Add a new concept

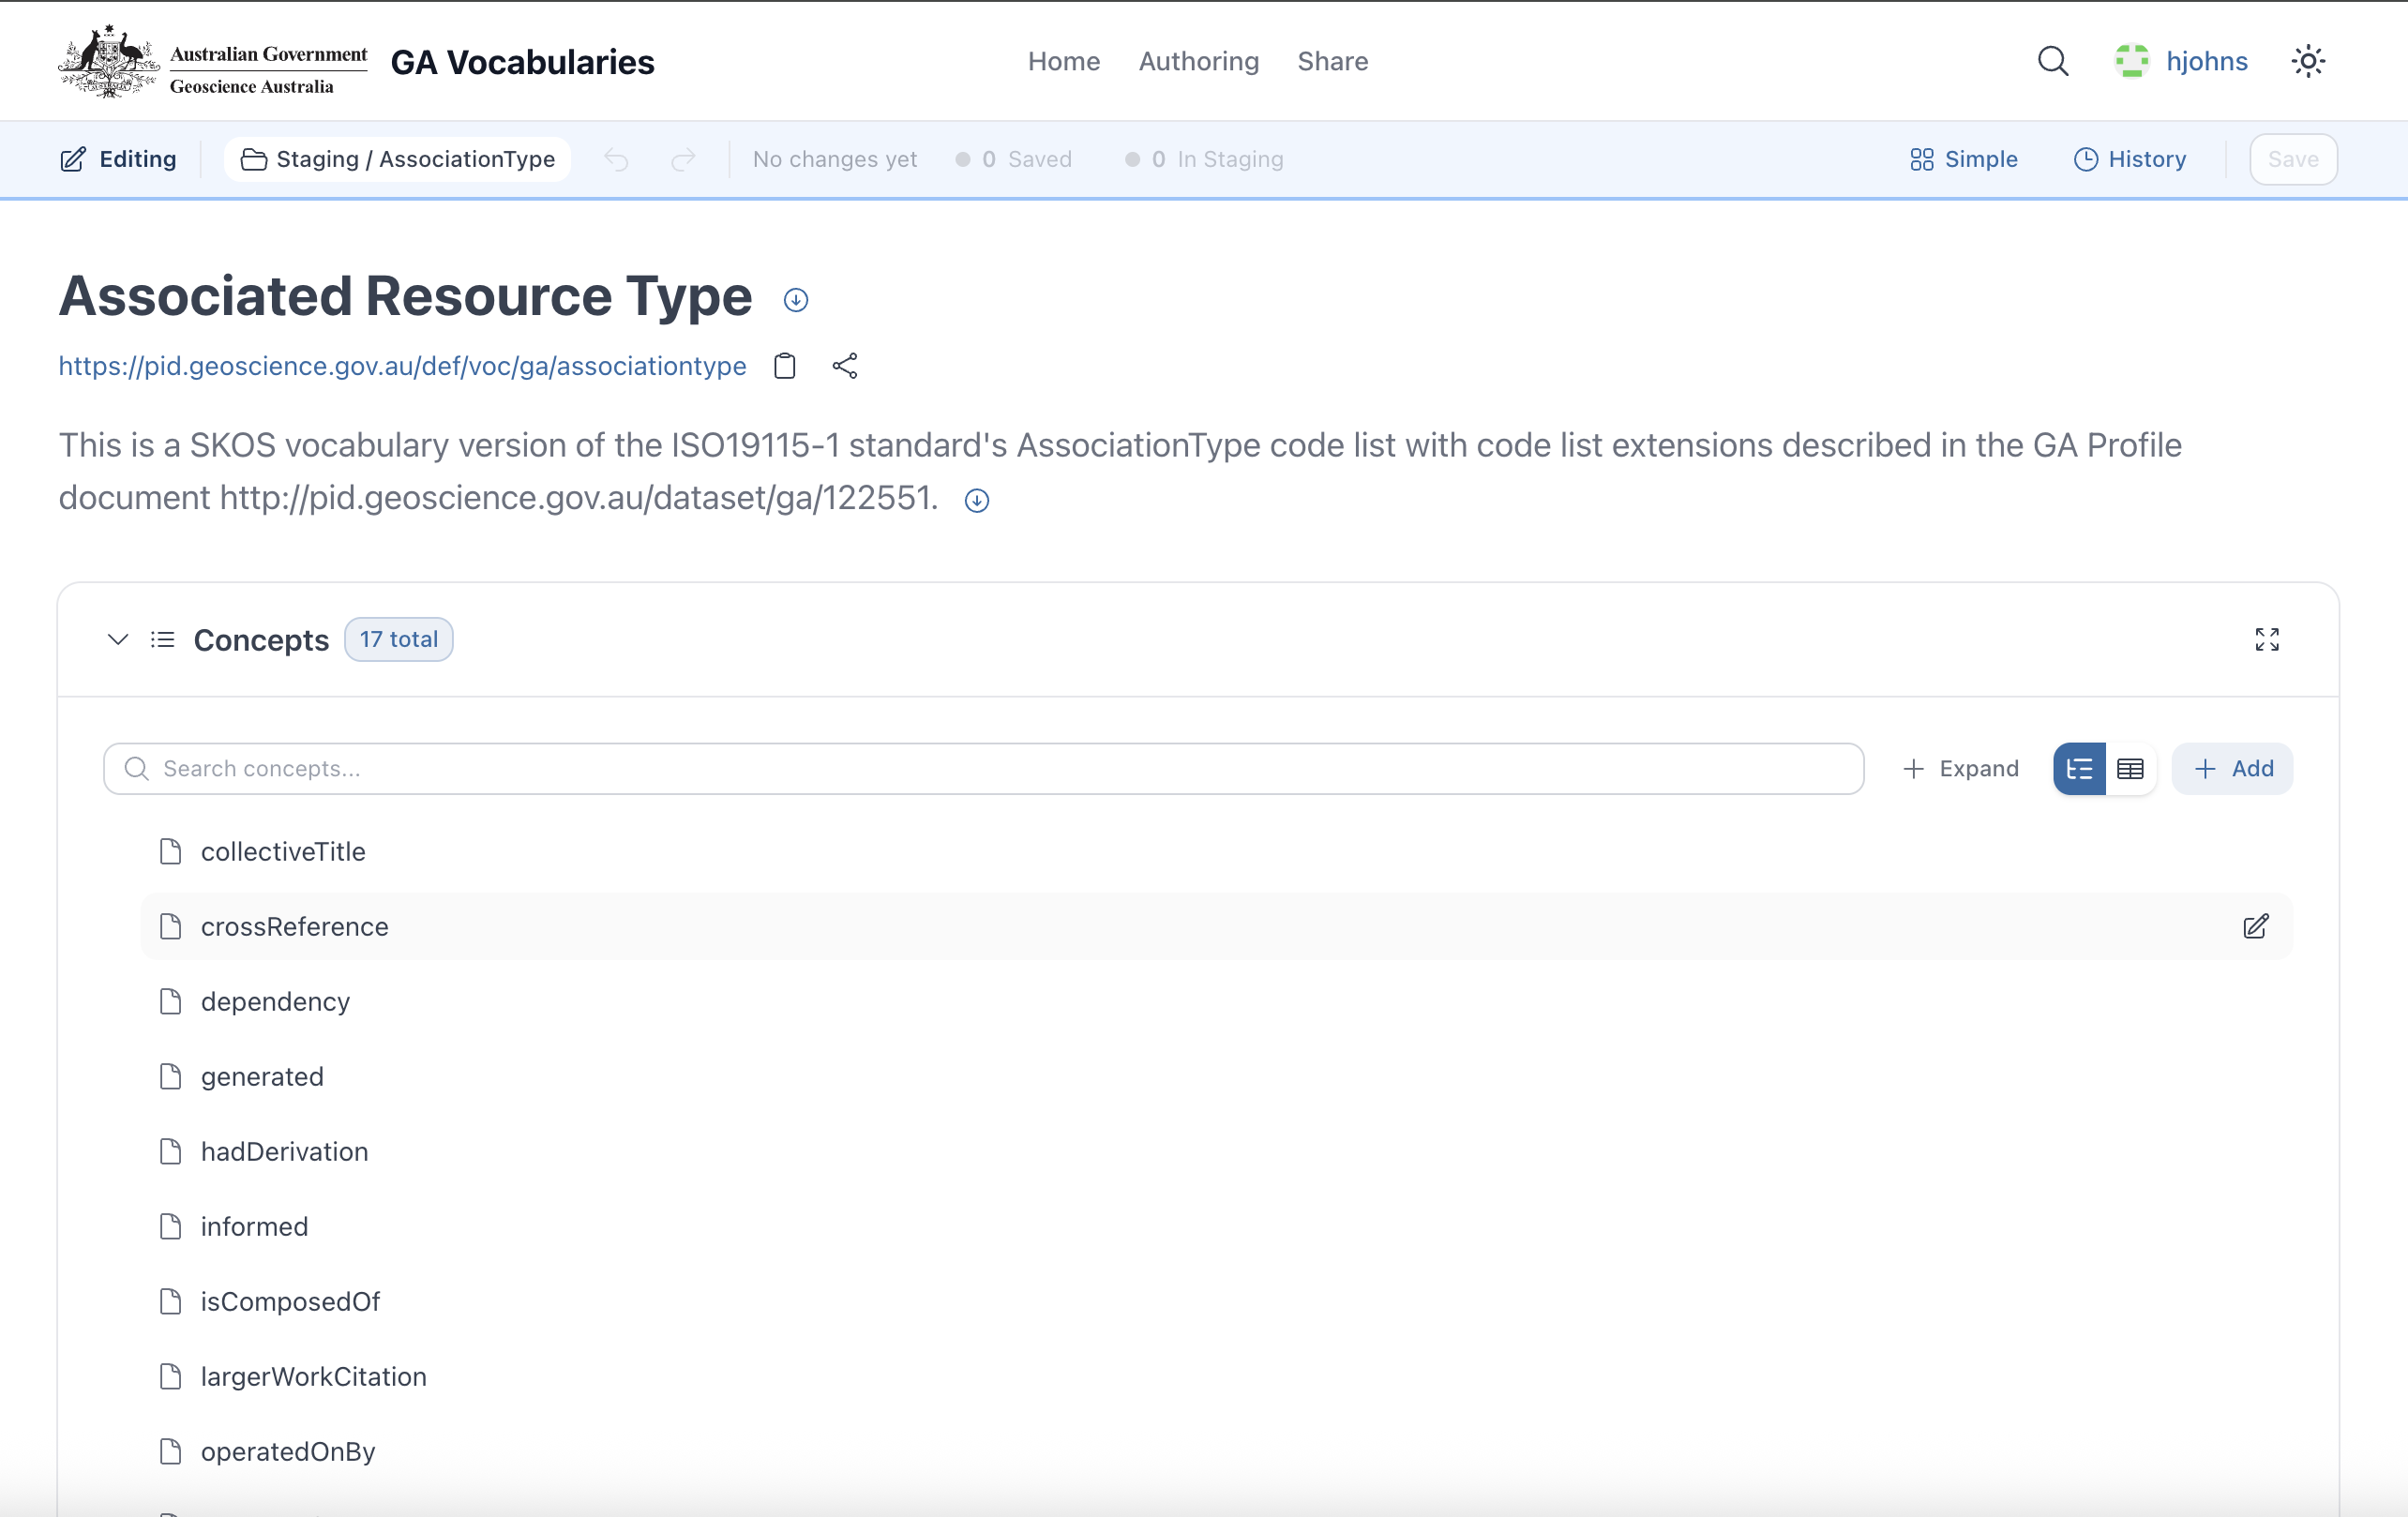pos(2231,768)
